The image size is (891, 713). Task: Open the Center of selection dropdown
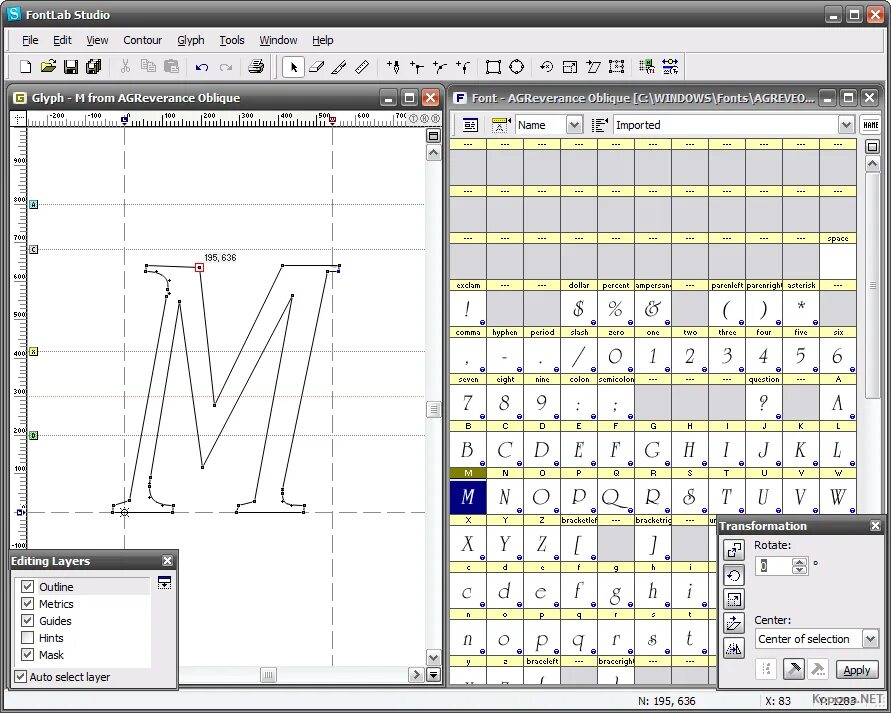pos(868,638)
